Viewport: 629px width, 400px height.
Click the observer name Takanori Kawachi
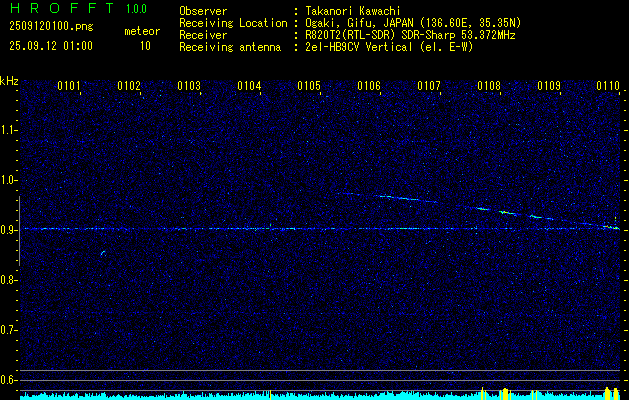point(353,11)
